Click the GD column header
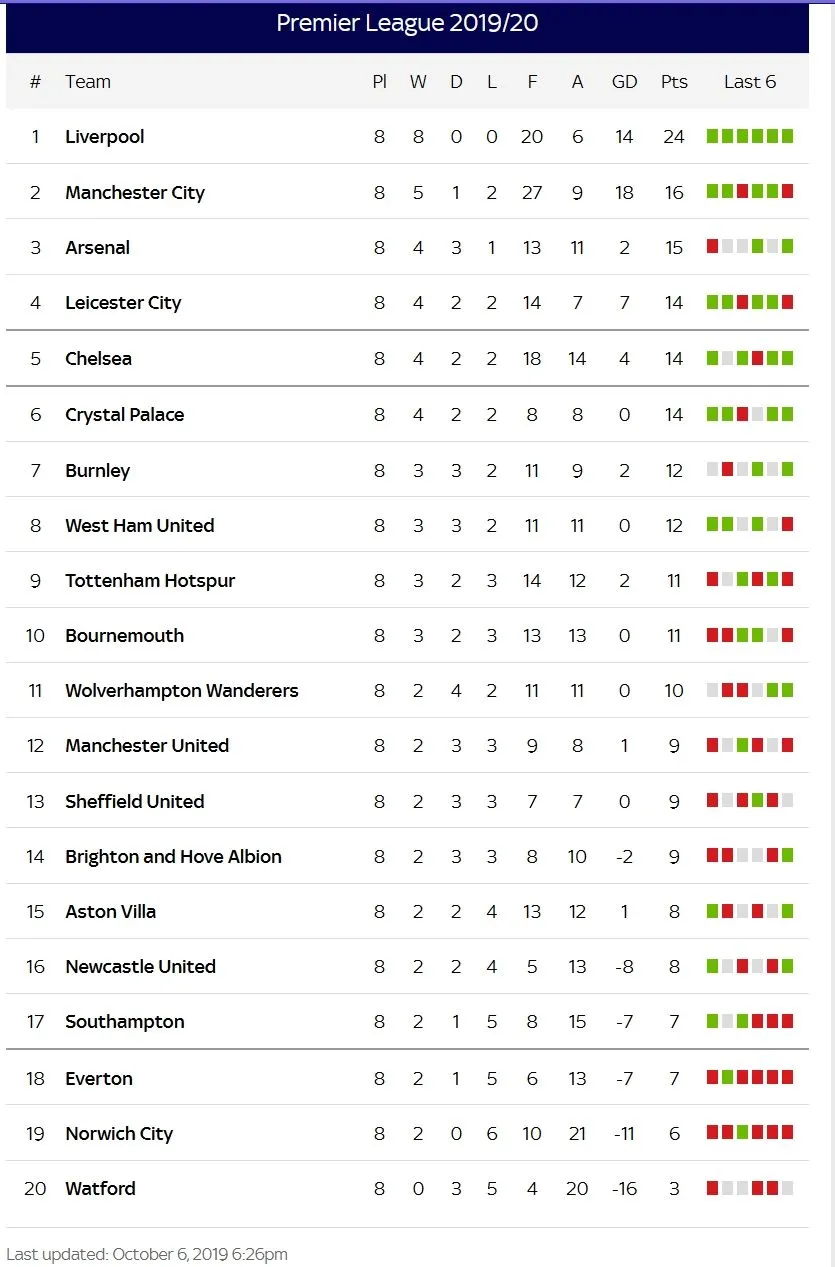The width and height of the screenshot is (835, 1267). 624,82
